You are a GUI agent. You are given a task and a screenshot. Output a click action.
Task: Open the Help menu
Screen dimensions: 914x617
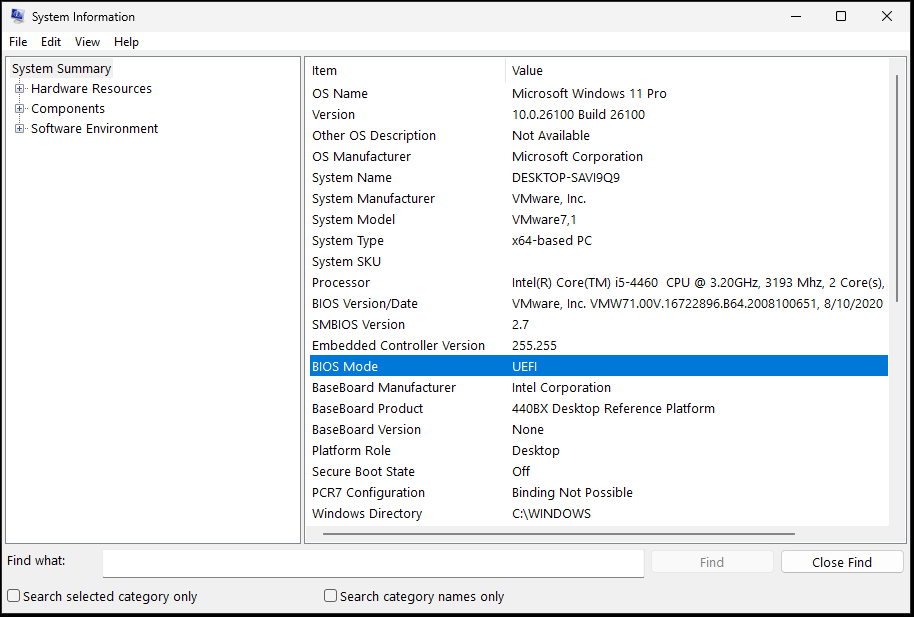(126, 41)
